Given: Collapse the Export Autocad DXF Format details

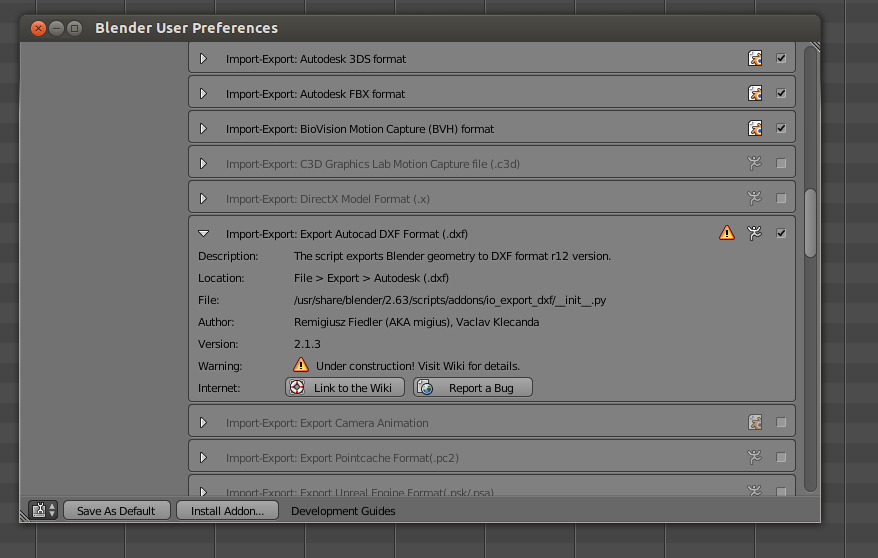Looking at the screenshot, I should pyautogui.click(x=203, y=233).
